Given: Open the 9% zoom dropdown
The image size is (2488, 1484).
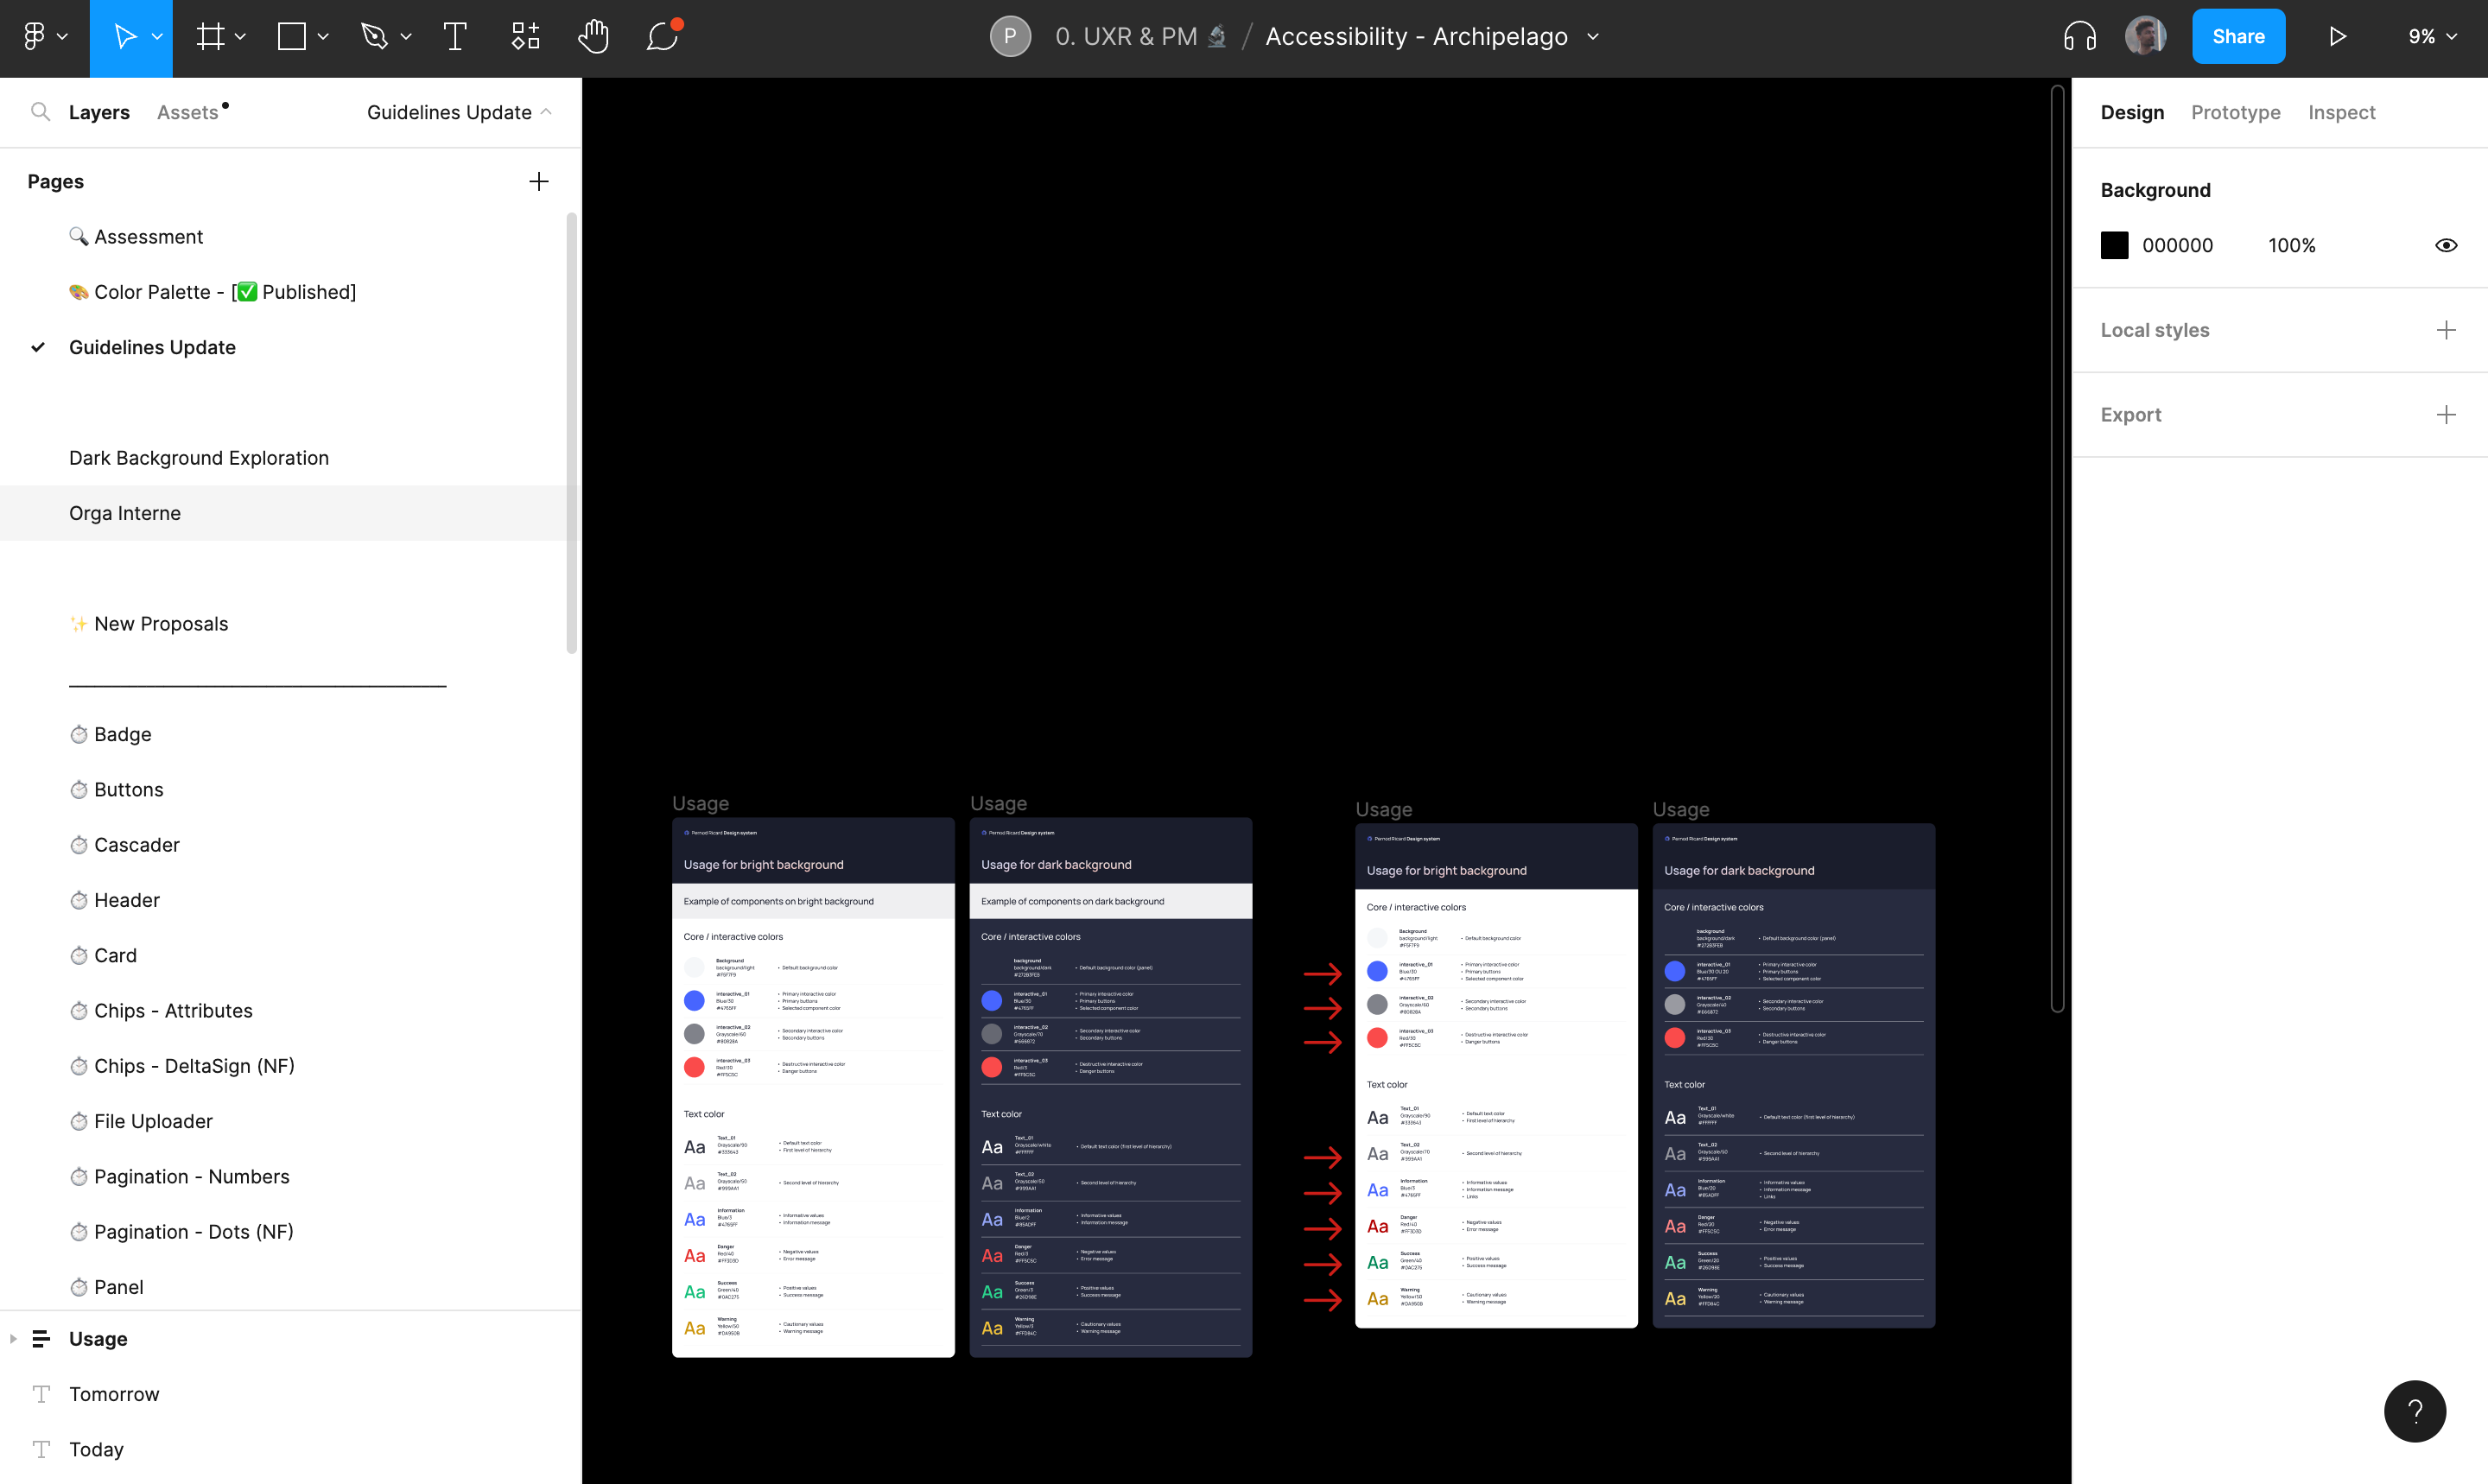Looking at the screenshot, I should point(2432,37).
